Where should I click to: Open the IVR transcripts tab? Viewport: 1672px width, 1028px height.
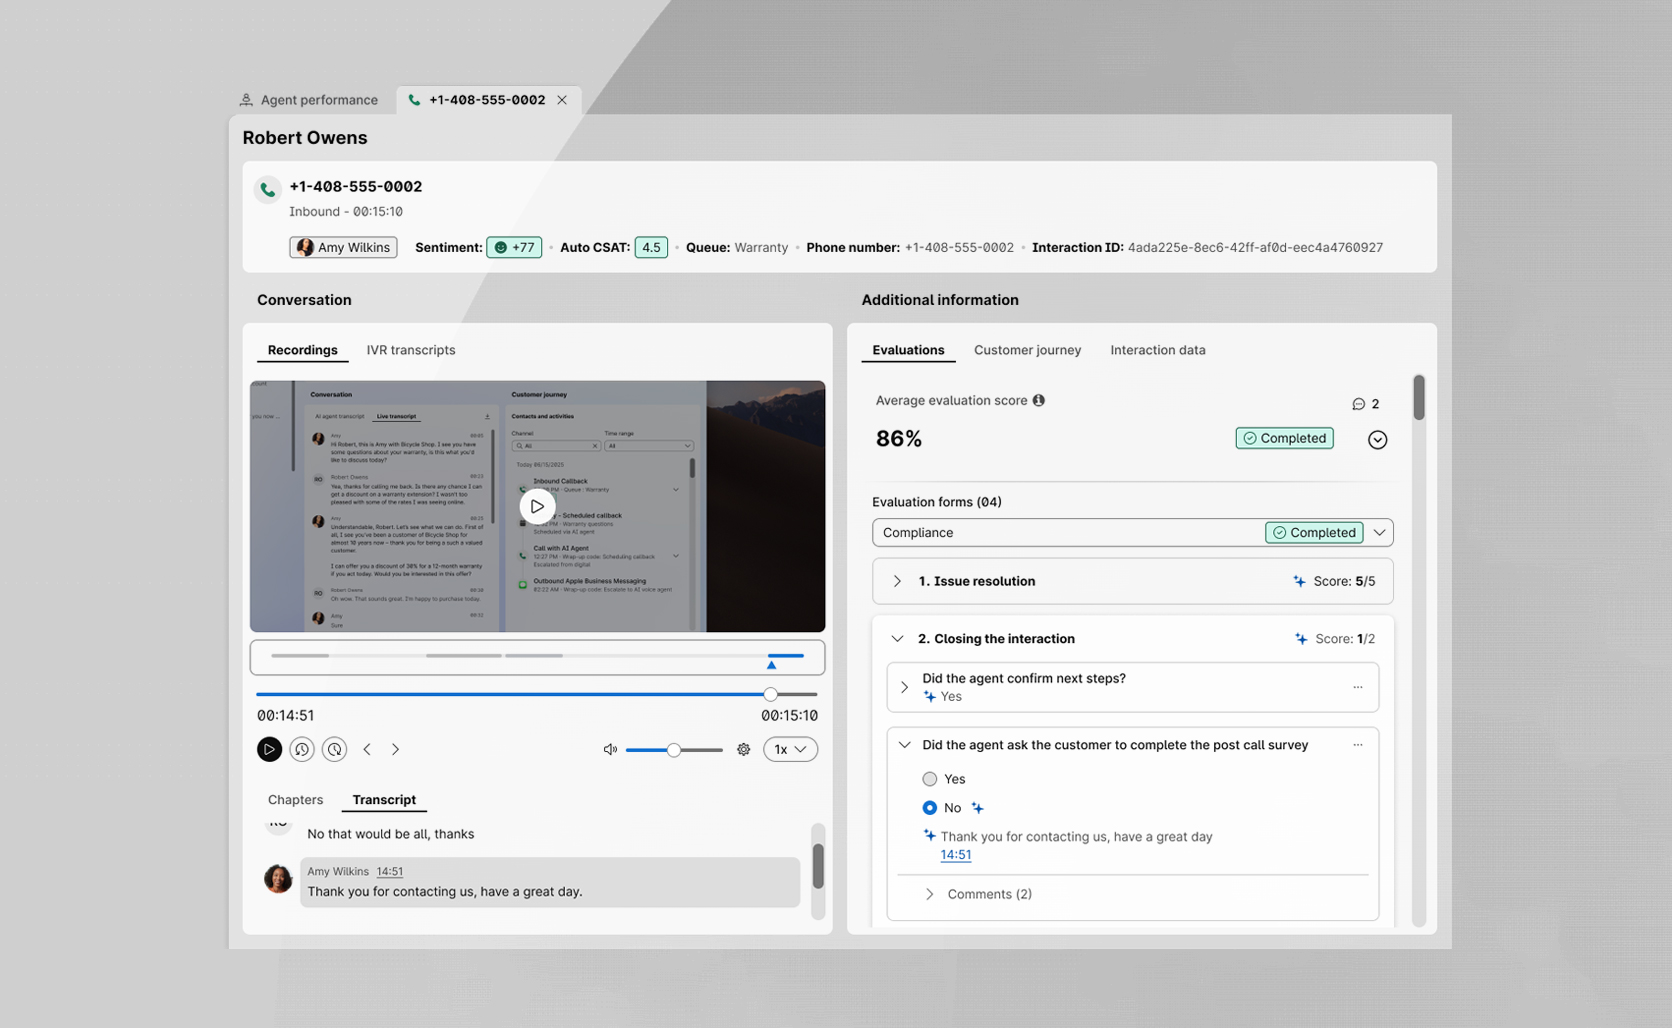(410, 350)
